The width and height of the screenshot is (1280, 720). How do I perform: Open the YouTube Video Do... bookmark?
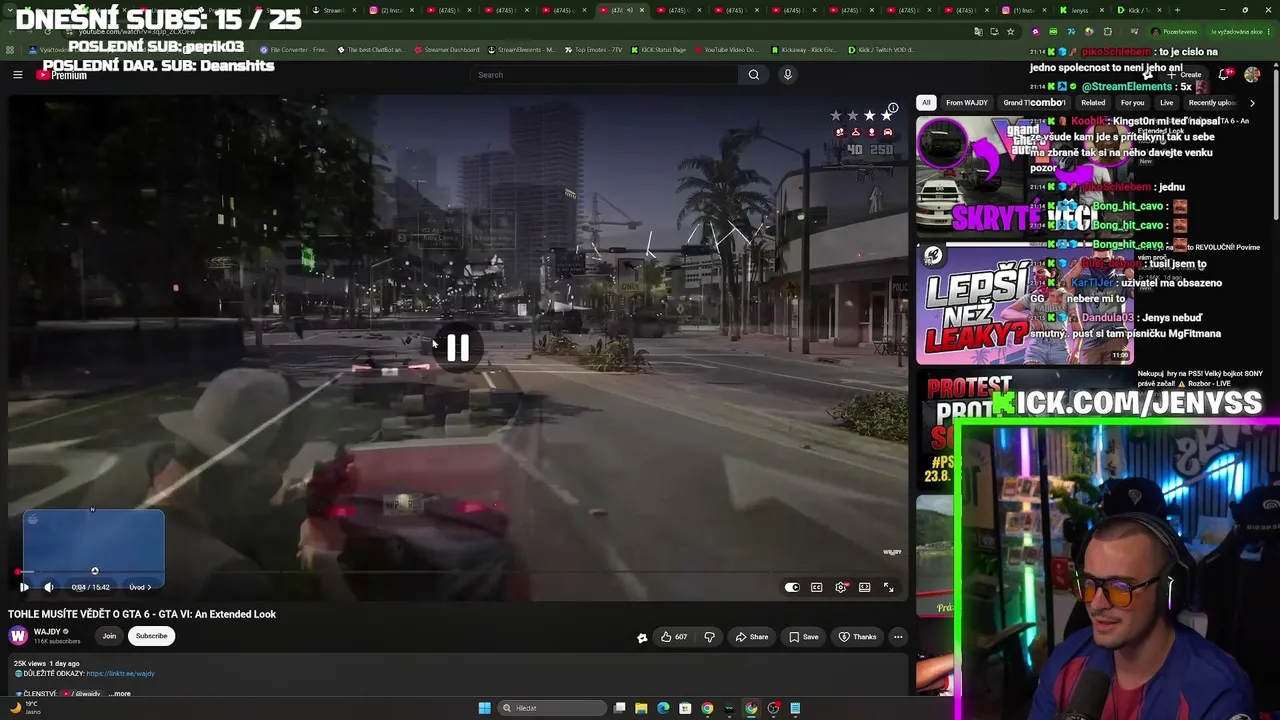pos(726,50)
